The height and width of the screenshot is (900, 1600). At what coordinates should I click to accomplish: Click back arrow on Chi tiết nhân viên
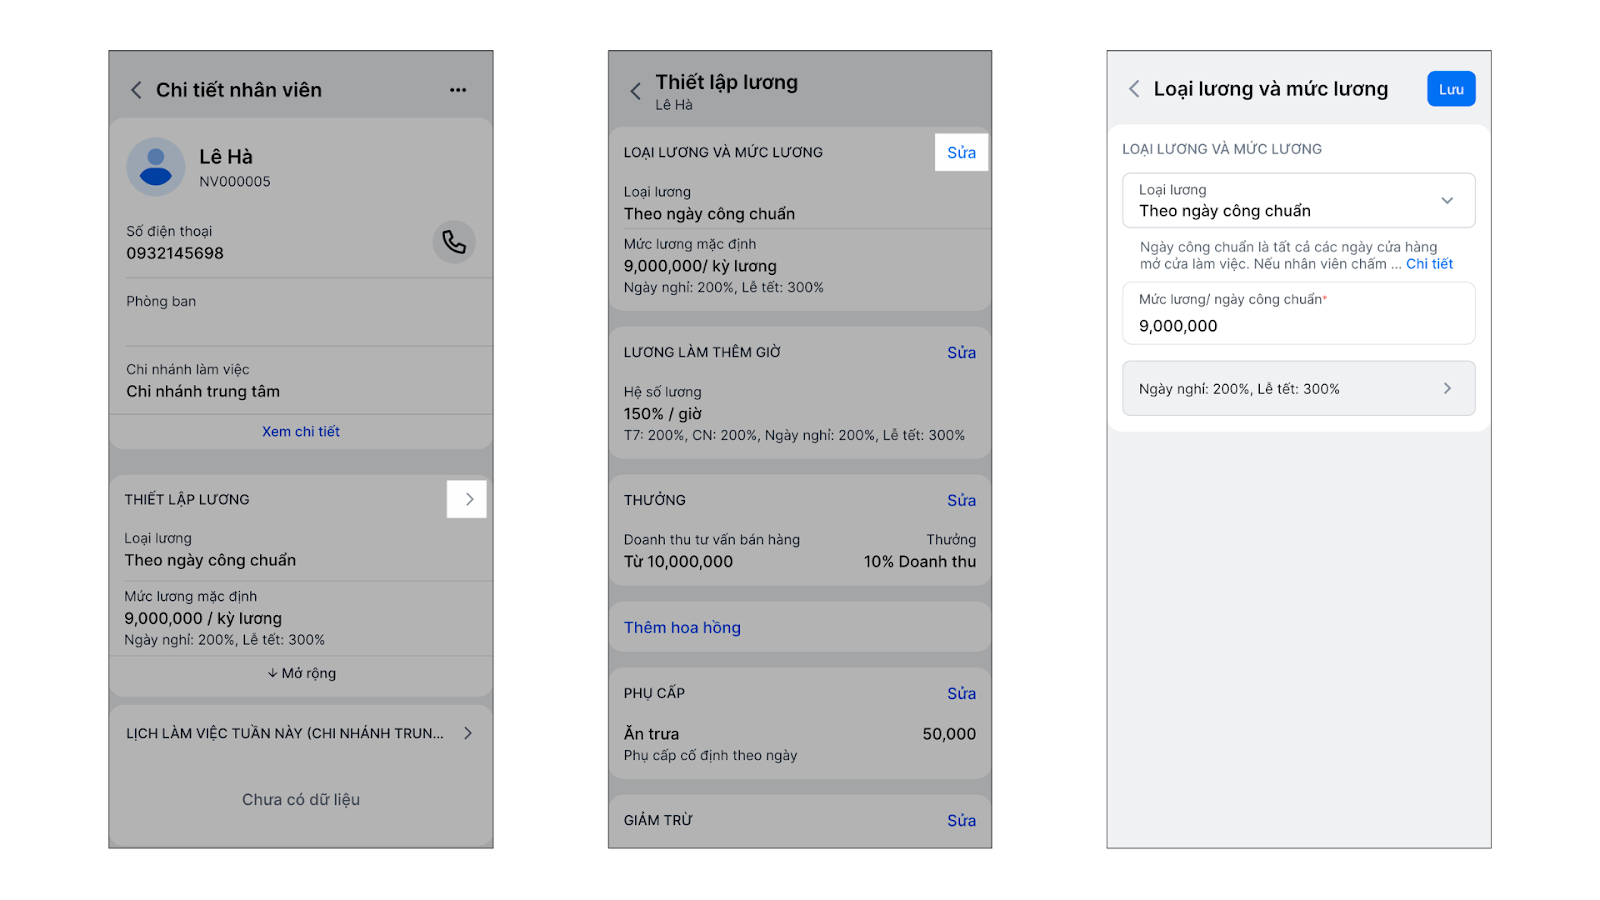[x=136, y=90]
